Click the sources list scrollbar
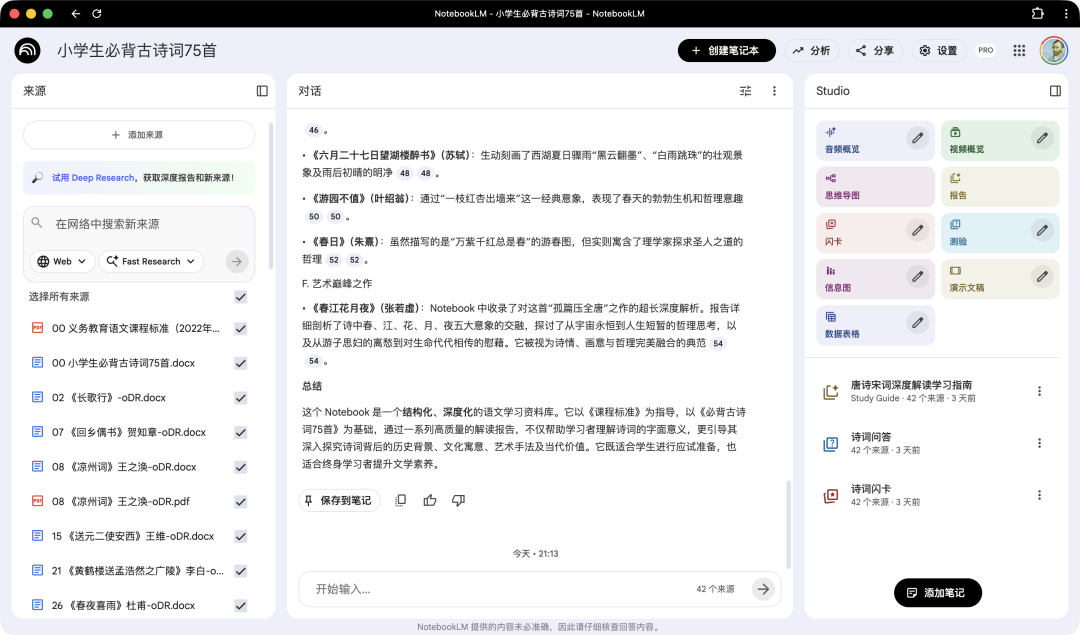Screen dimensions: 1080x635 pos(271,196)
